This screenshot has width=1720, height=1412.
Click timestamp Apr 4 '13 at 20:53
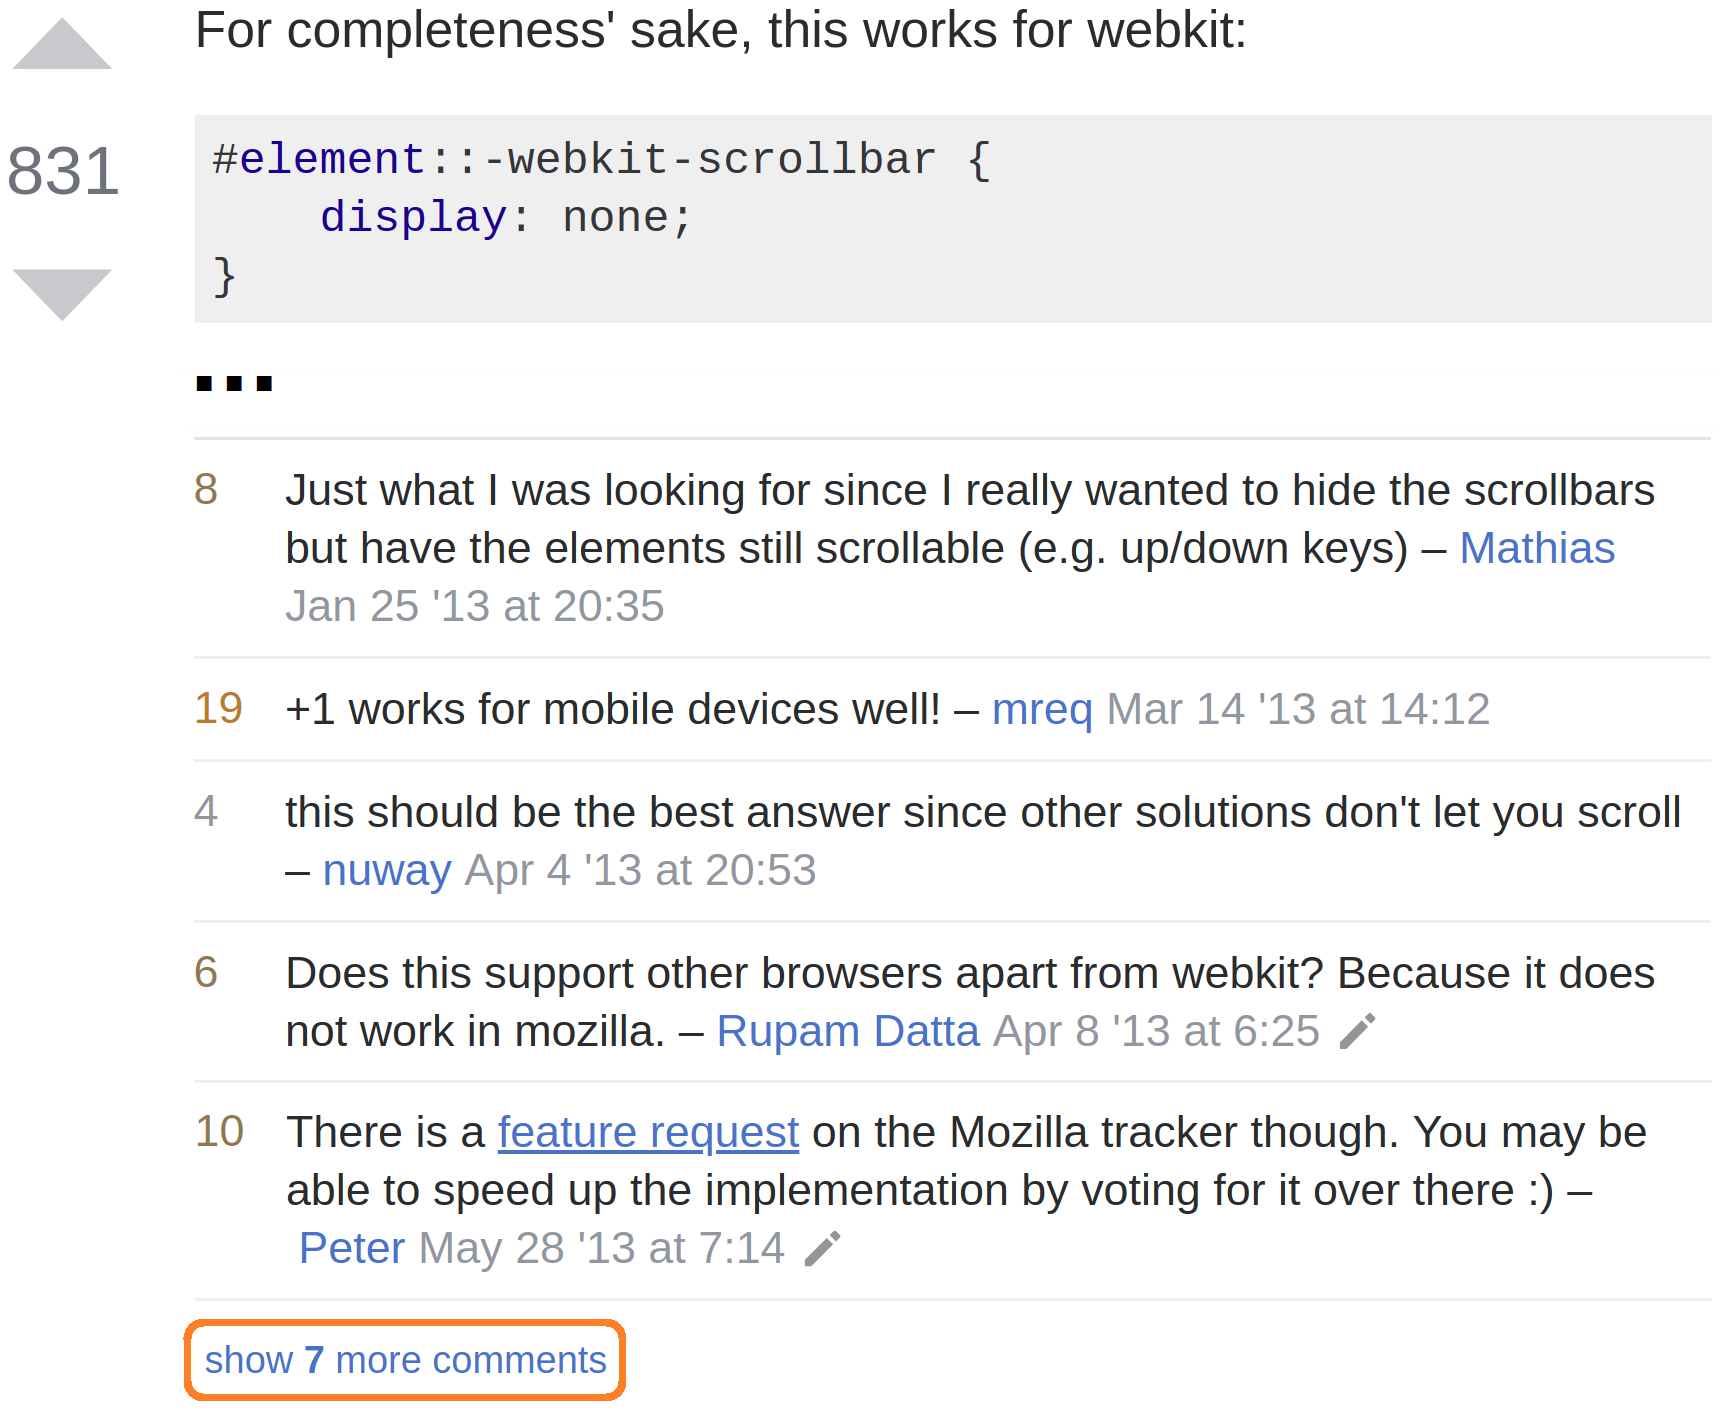tap(640, 870)
